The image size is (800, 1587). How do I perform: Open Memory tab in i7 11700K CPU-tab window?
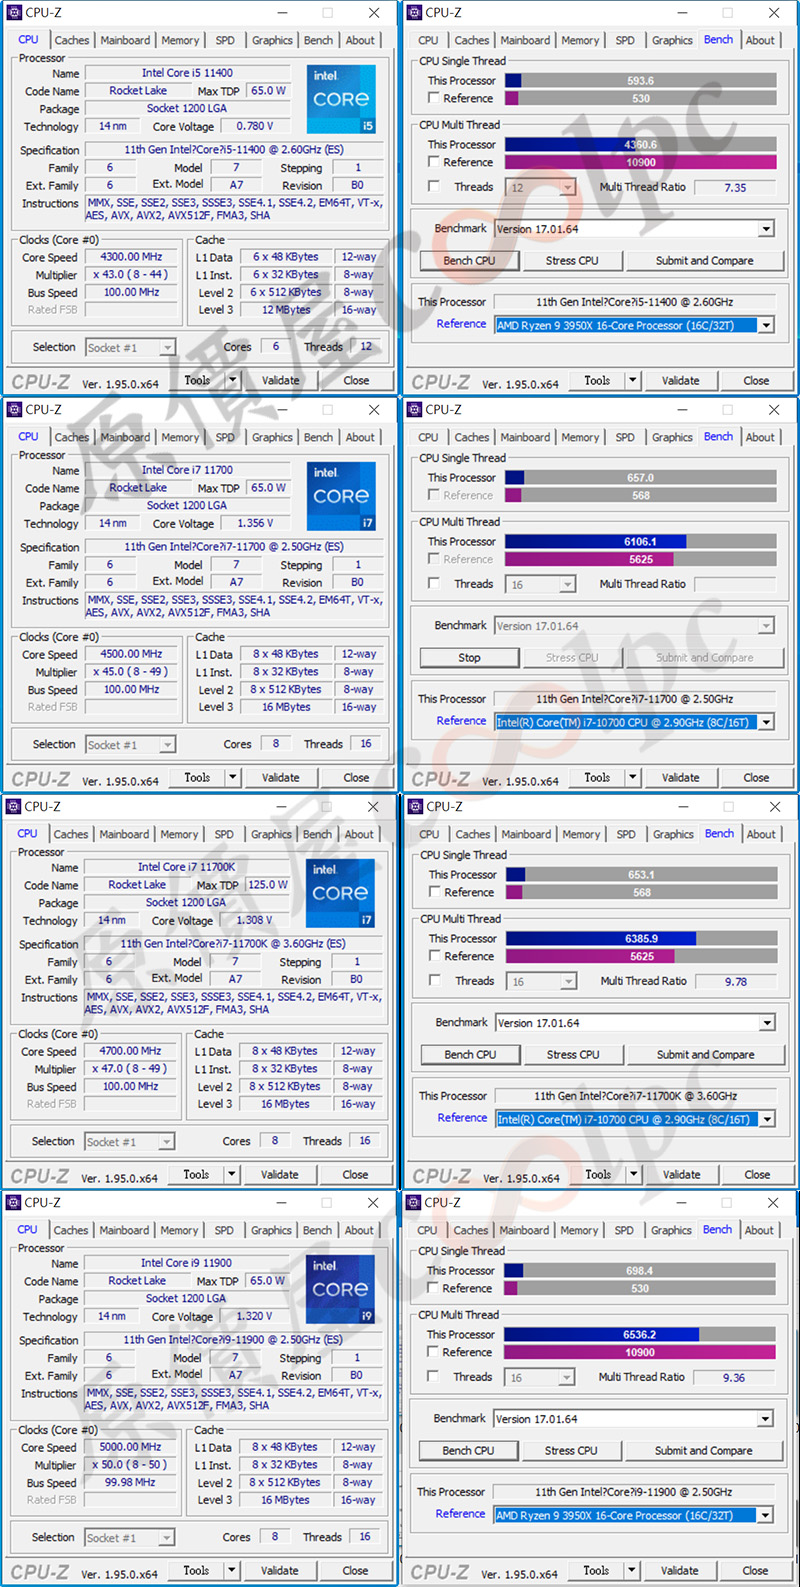point(179,834)
